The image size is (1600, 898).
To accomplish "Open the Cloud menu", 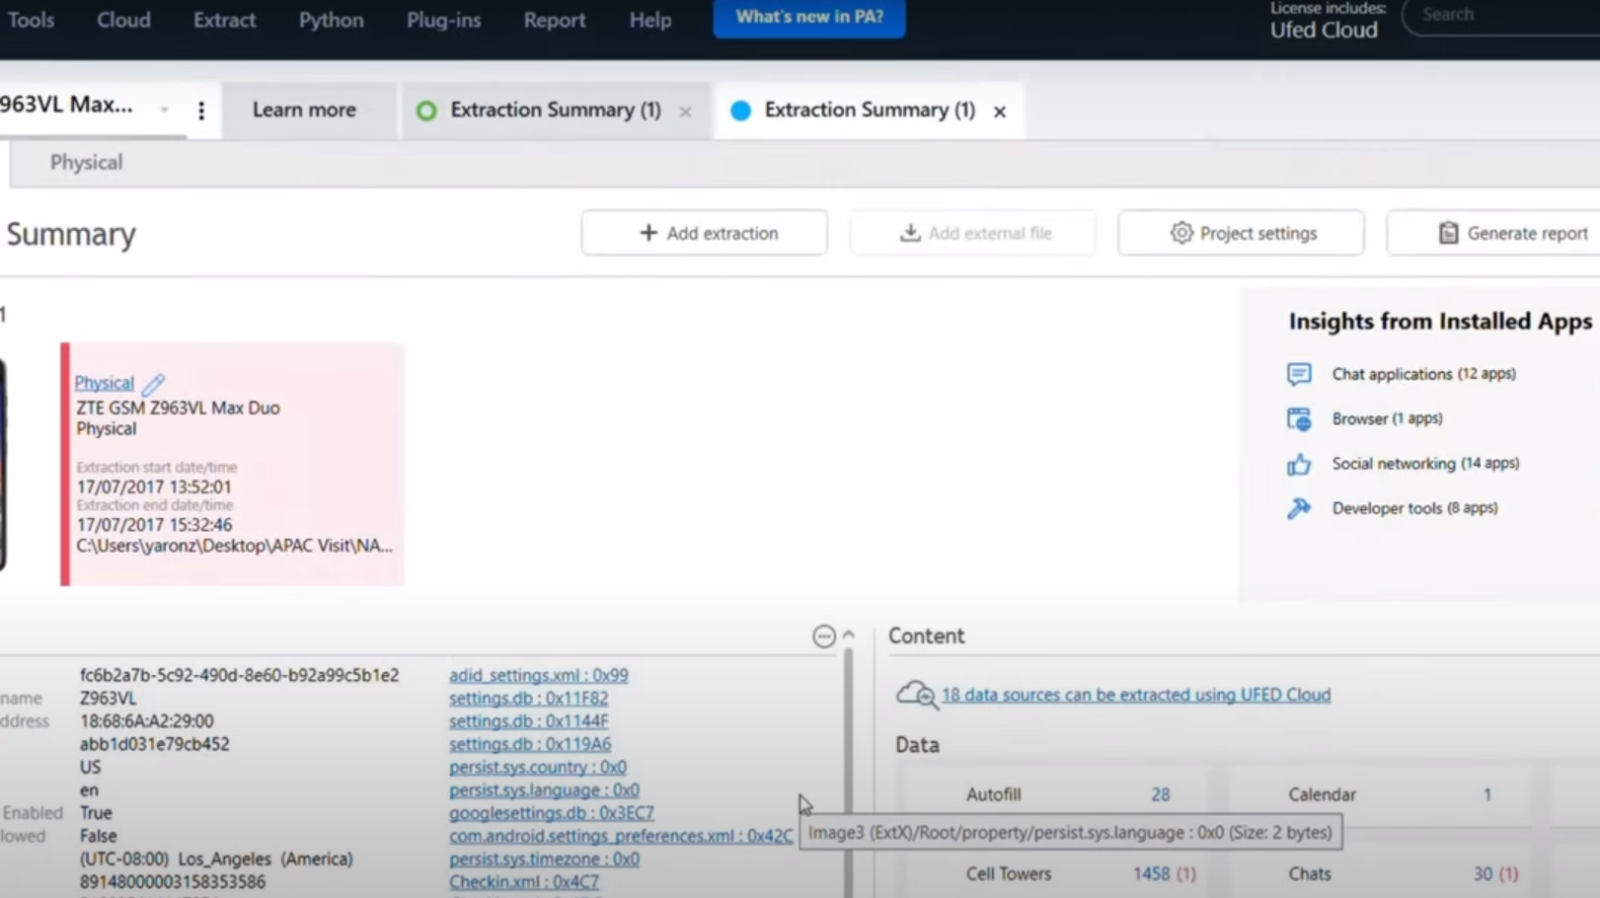I will [123, 20].
